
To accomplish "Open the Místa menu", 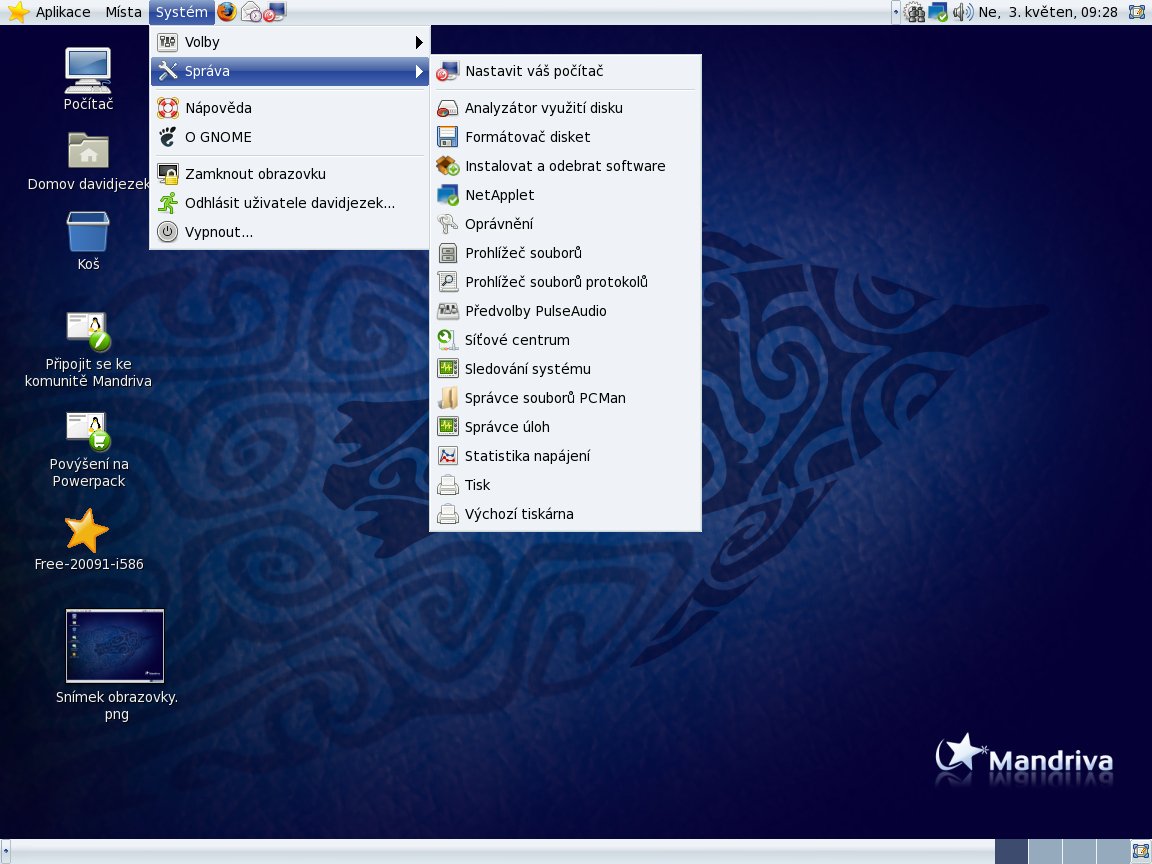I will [x=123, y=12].
